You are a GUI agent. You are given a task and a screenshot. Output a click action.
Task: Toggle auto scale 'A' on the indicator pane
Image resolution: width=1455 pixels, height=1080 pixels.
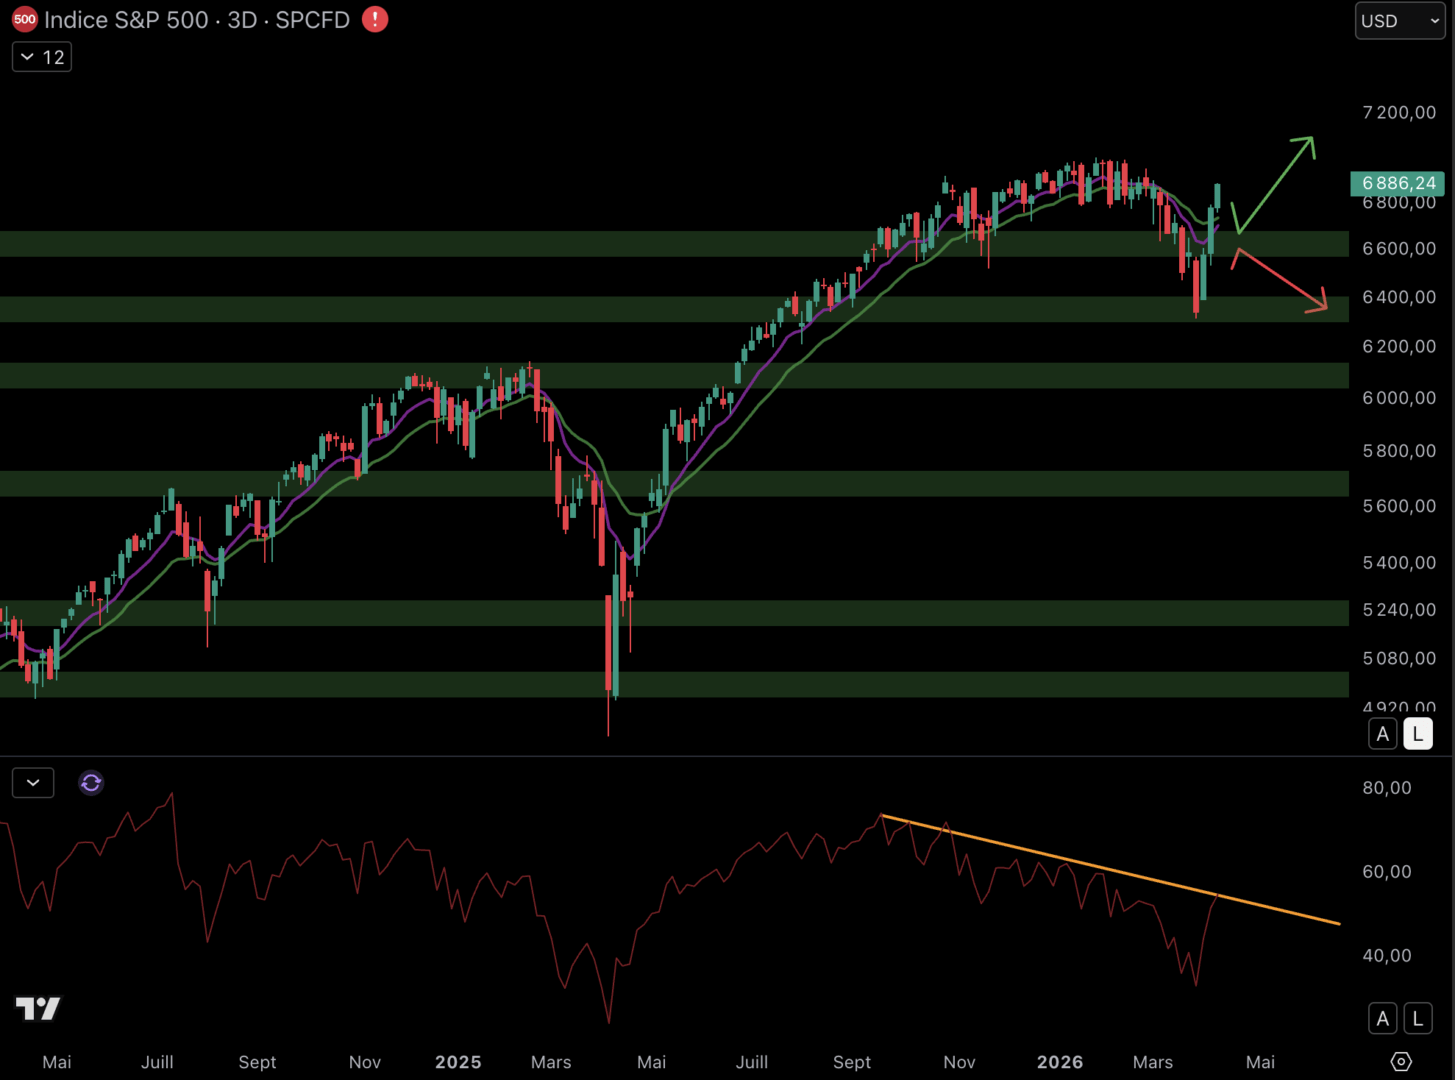coord(1382,1019)
